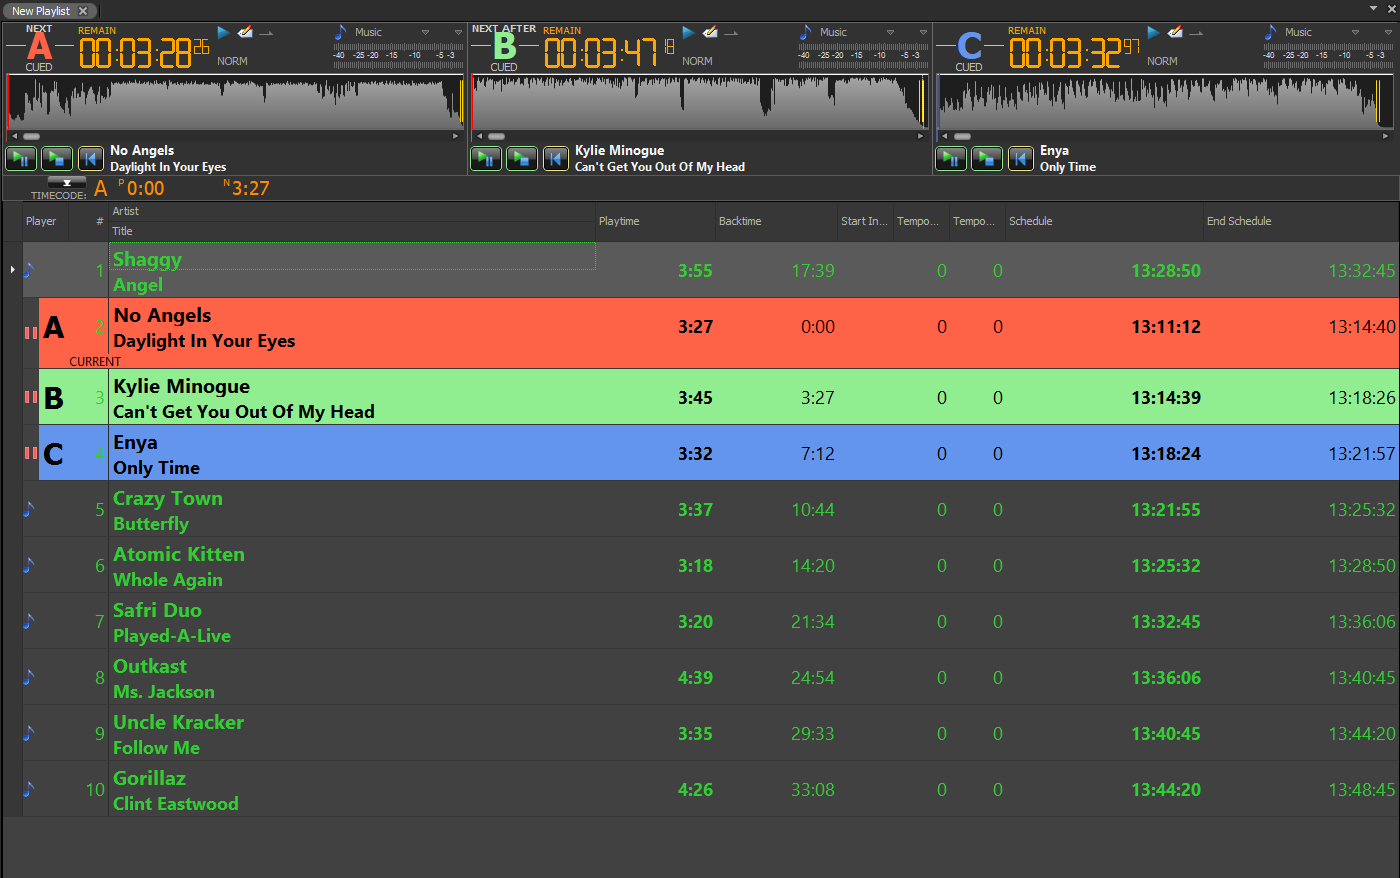This screenshot has width=1400, height=878.
Task: Toggle the arrow indicator beside Player C pencil
Action: [1197, 33]
